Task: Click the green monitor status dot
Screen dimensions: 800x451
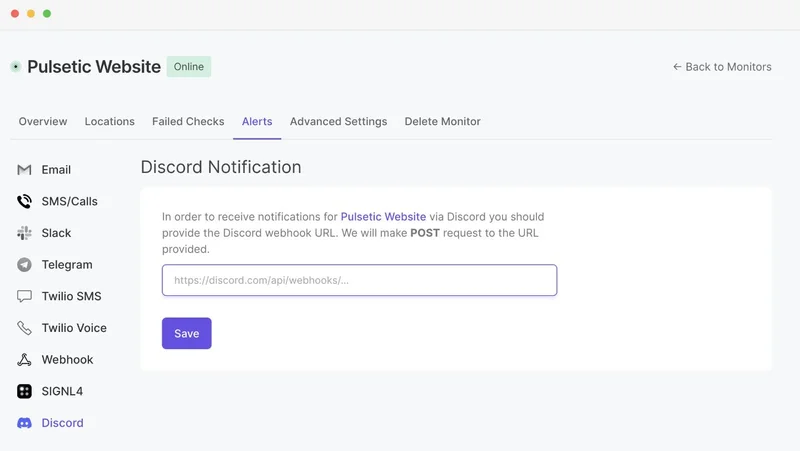Action: pos(16,67)
